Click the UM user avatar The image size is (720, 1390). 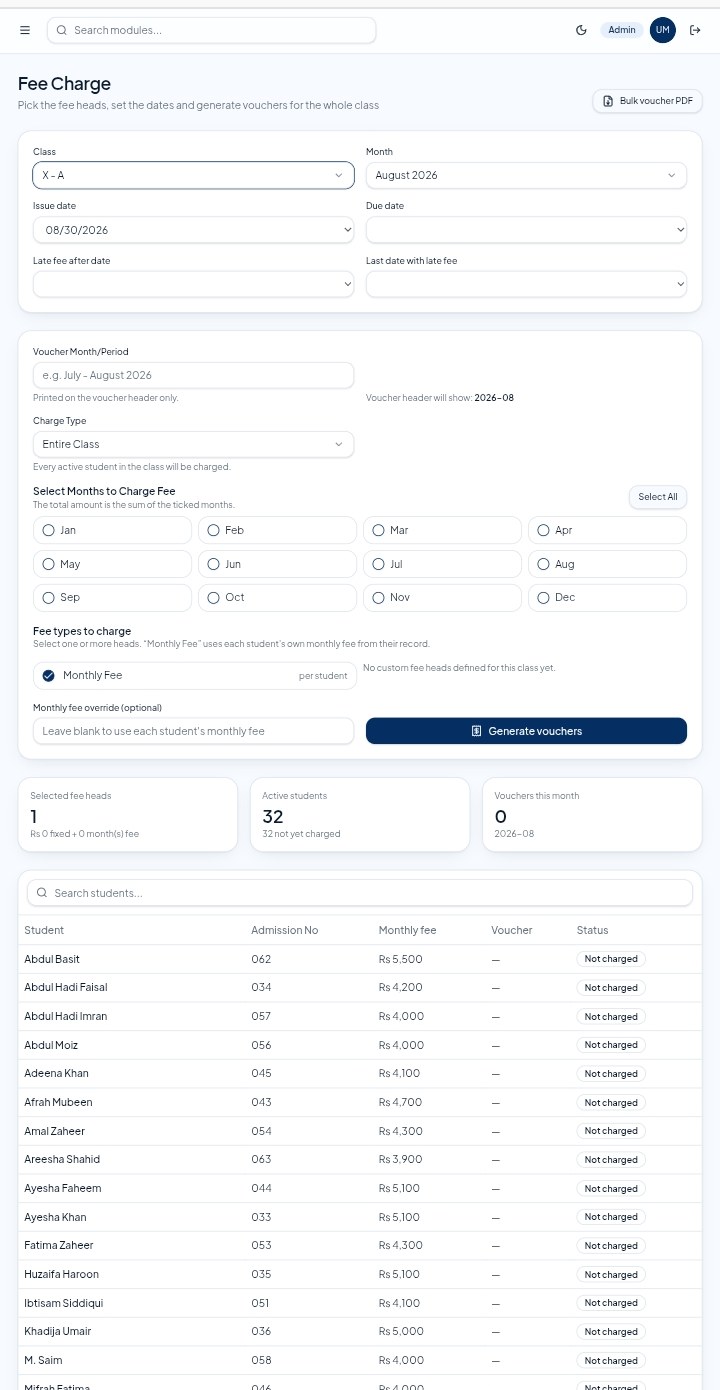[662, 30]
